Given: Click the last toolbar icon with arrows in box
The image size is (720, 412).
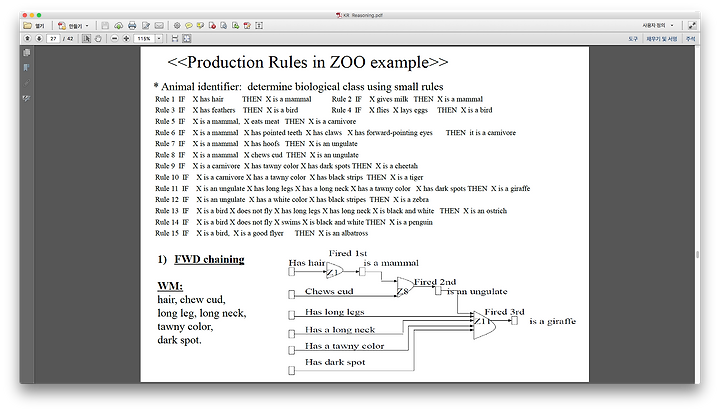Looking at the screenshot, I should tap(259, 26).
